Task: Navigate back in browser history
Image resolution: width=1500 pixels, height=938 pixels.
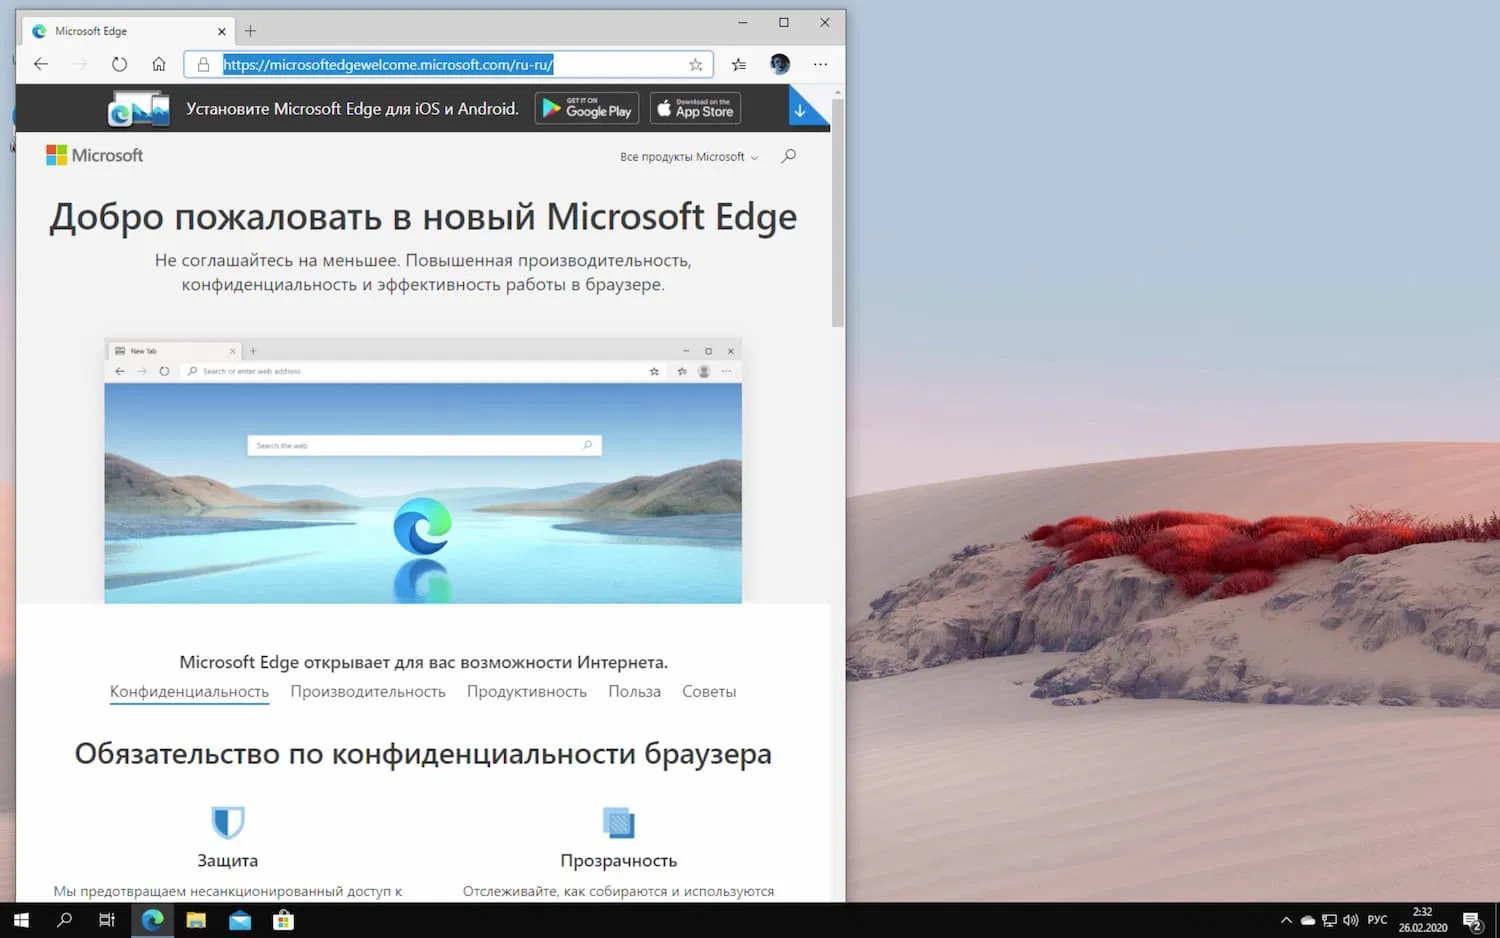Action: [40, 63]
